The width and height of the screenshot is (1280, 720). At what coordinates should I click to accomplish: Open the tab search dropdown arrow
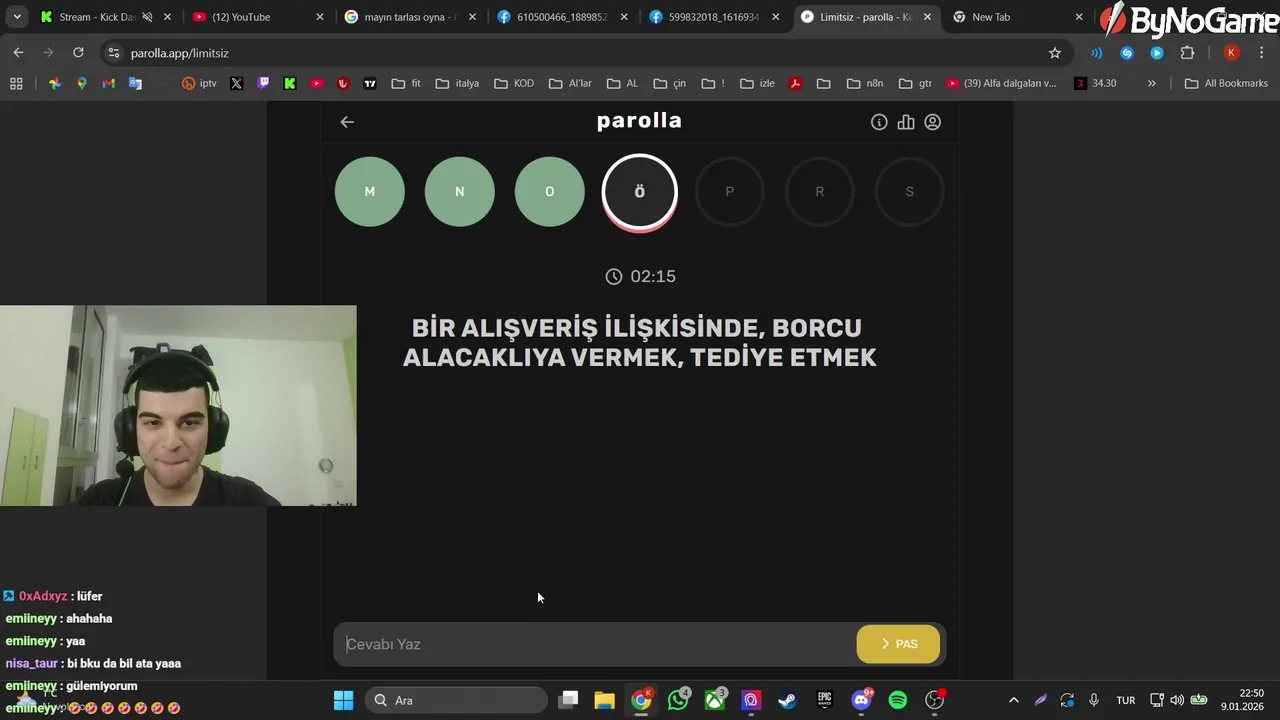tap(17, 17)
